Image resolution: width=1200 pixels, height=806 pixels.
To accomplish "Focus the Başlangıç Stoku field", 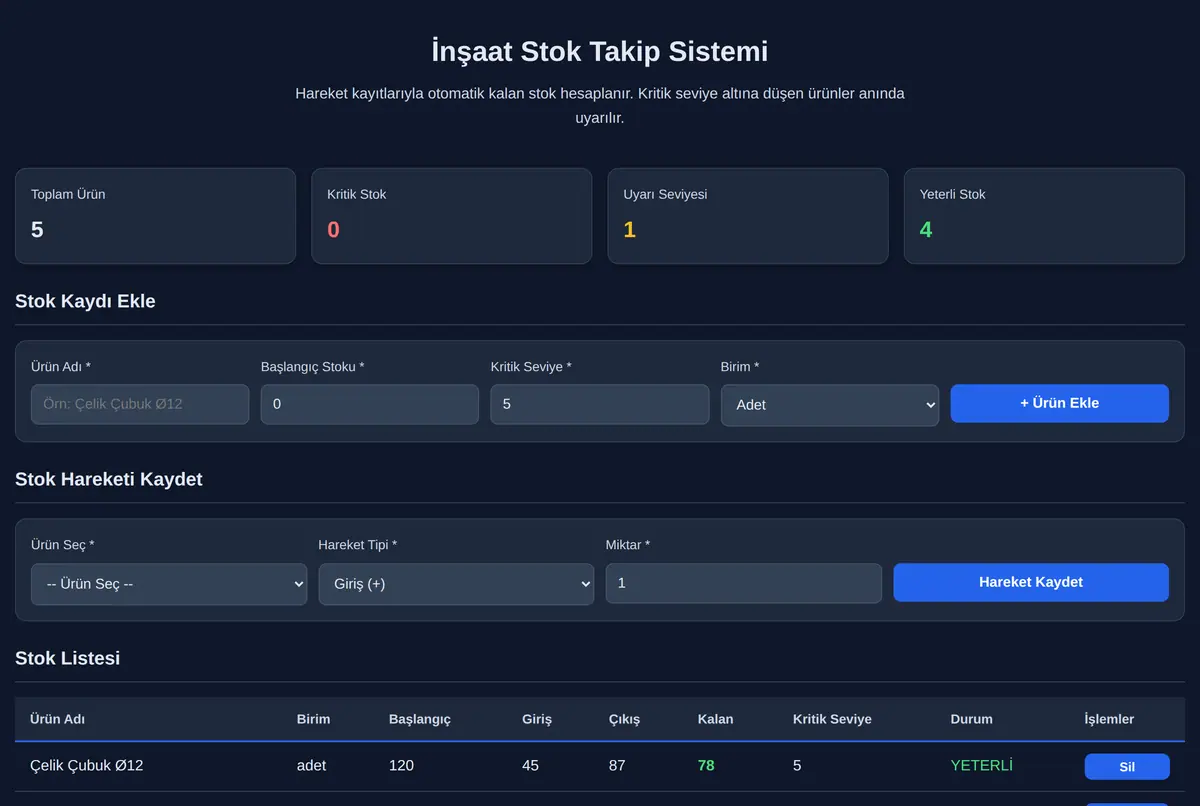I will 370,404.
